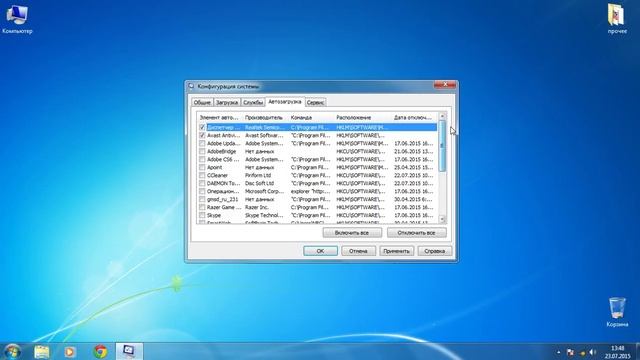Select the System Configuration taskbar button
The width and height of the screenshot is (640, 360).
click(x=129, y=351)
